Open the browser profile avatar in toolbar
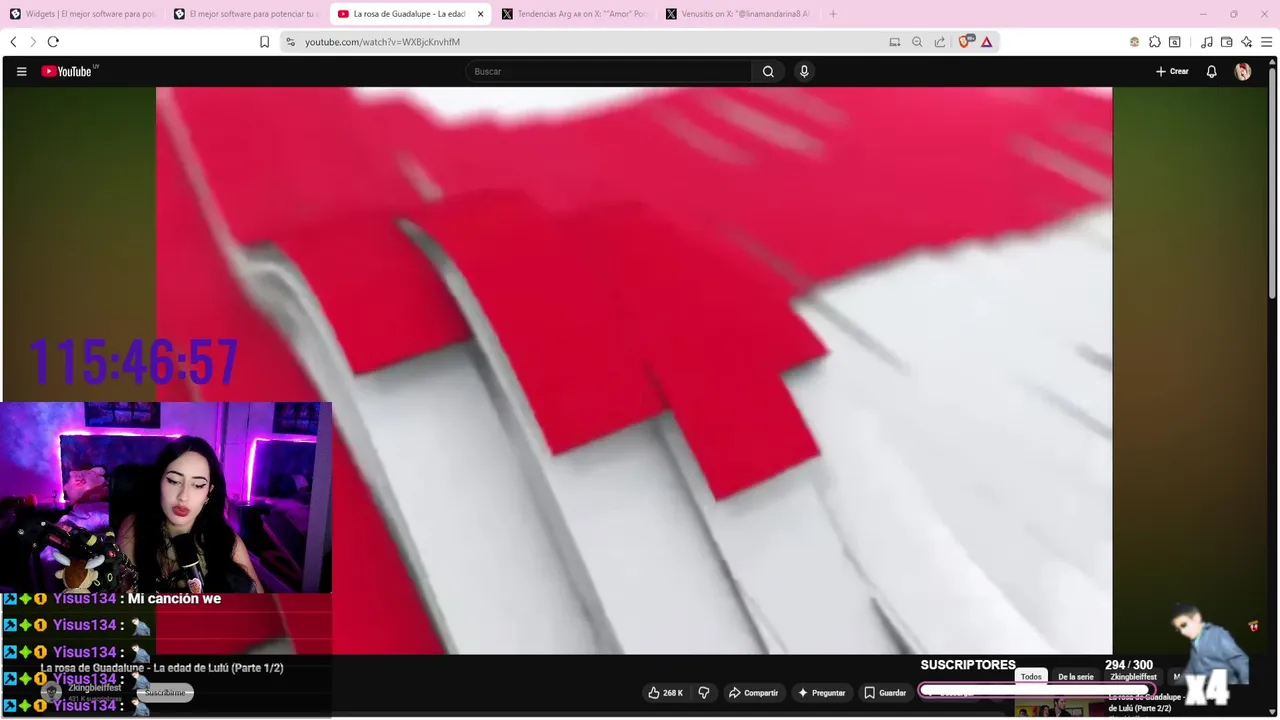The height and width of the screenshot is (720, 1280). pos(1134,42)
